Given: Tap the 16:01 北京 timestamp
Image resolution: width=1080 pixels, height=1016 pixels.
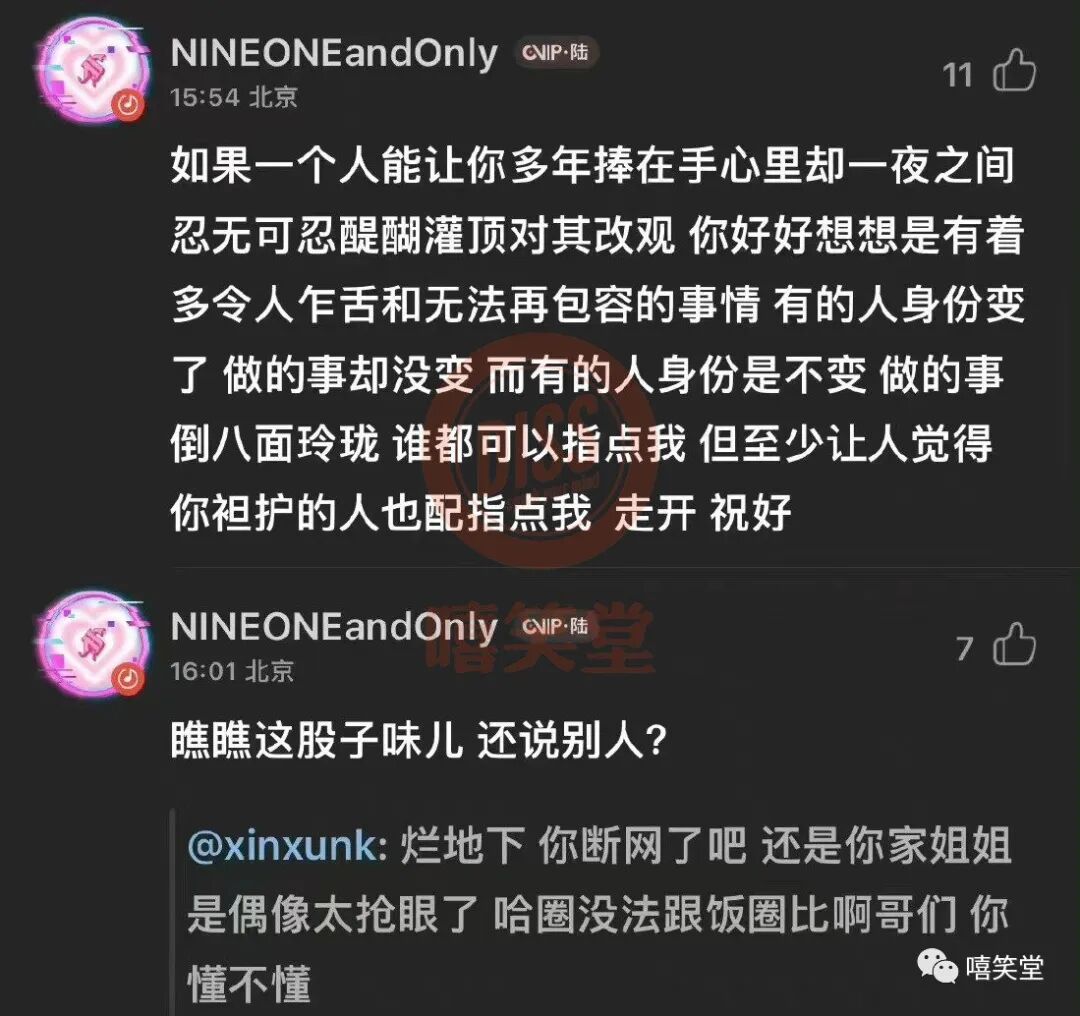Looking at the screenshot, I should pyautogui.click(x=233, y=670).
